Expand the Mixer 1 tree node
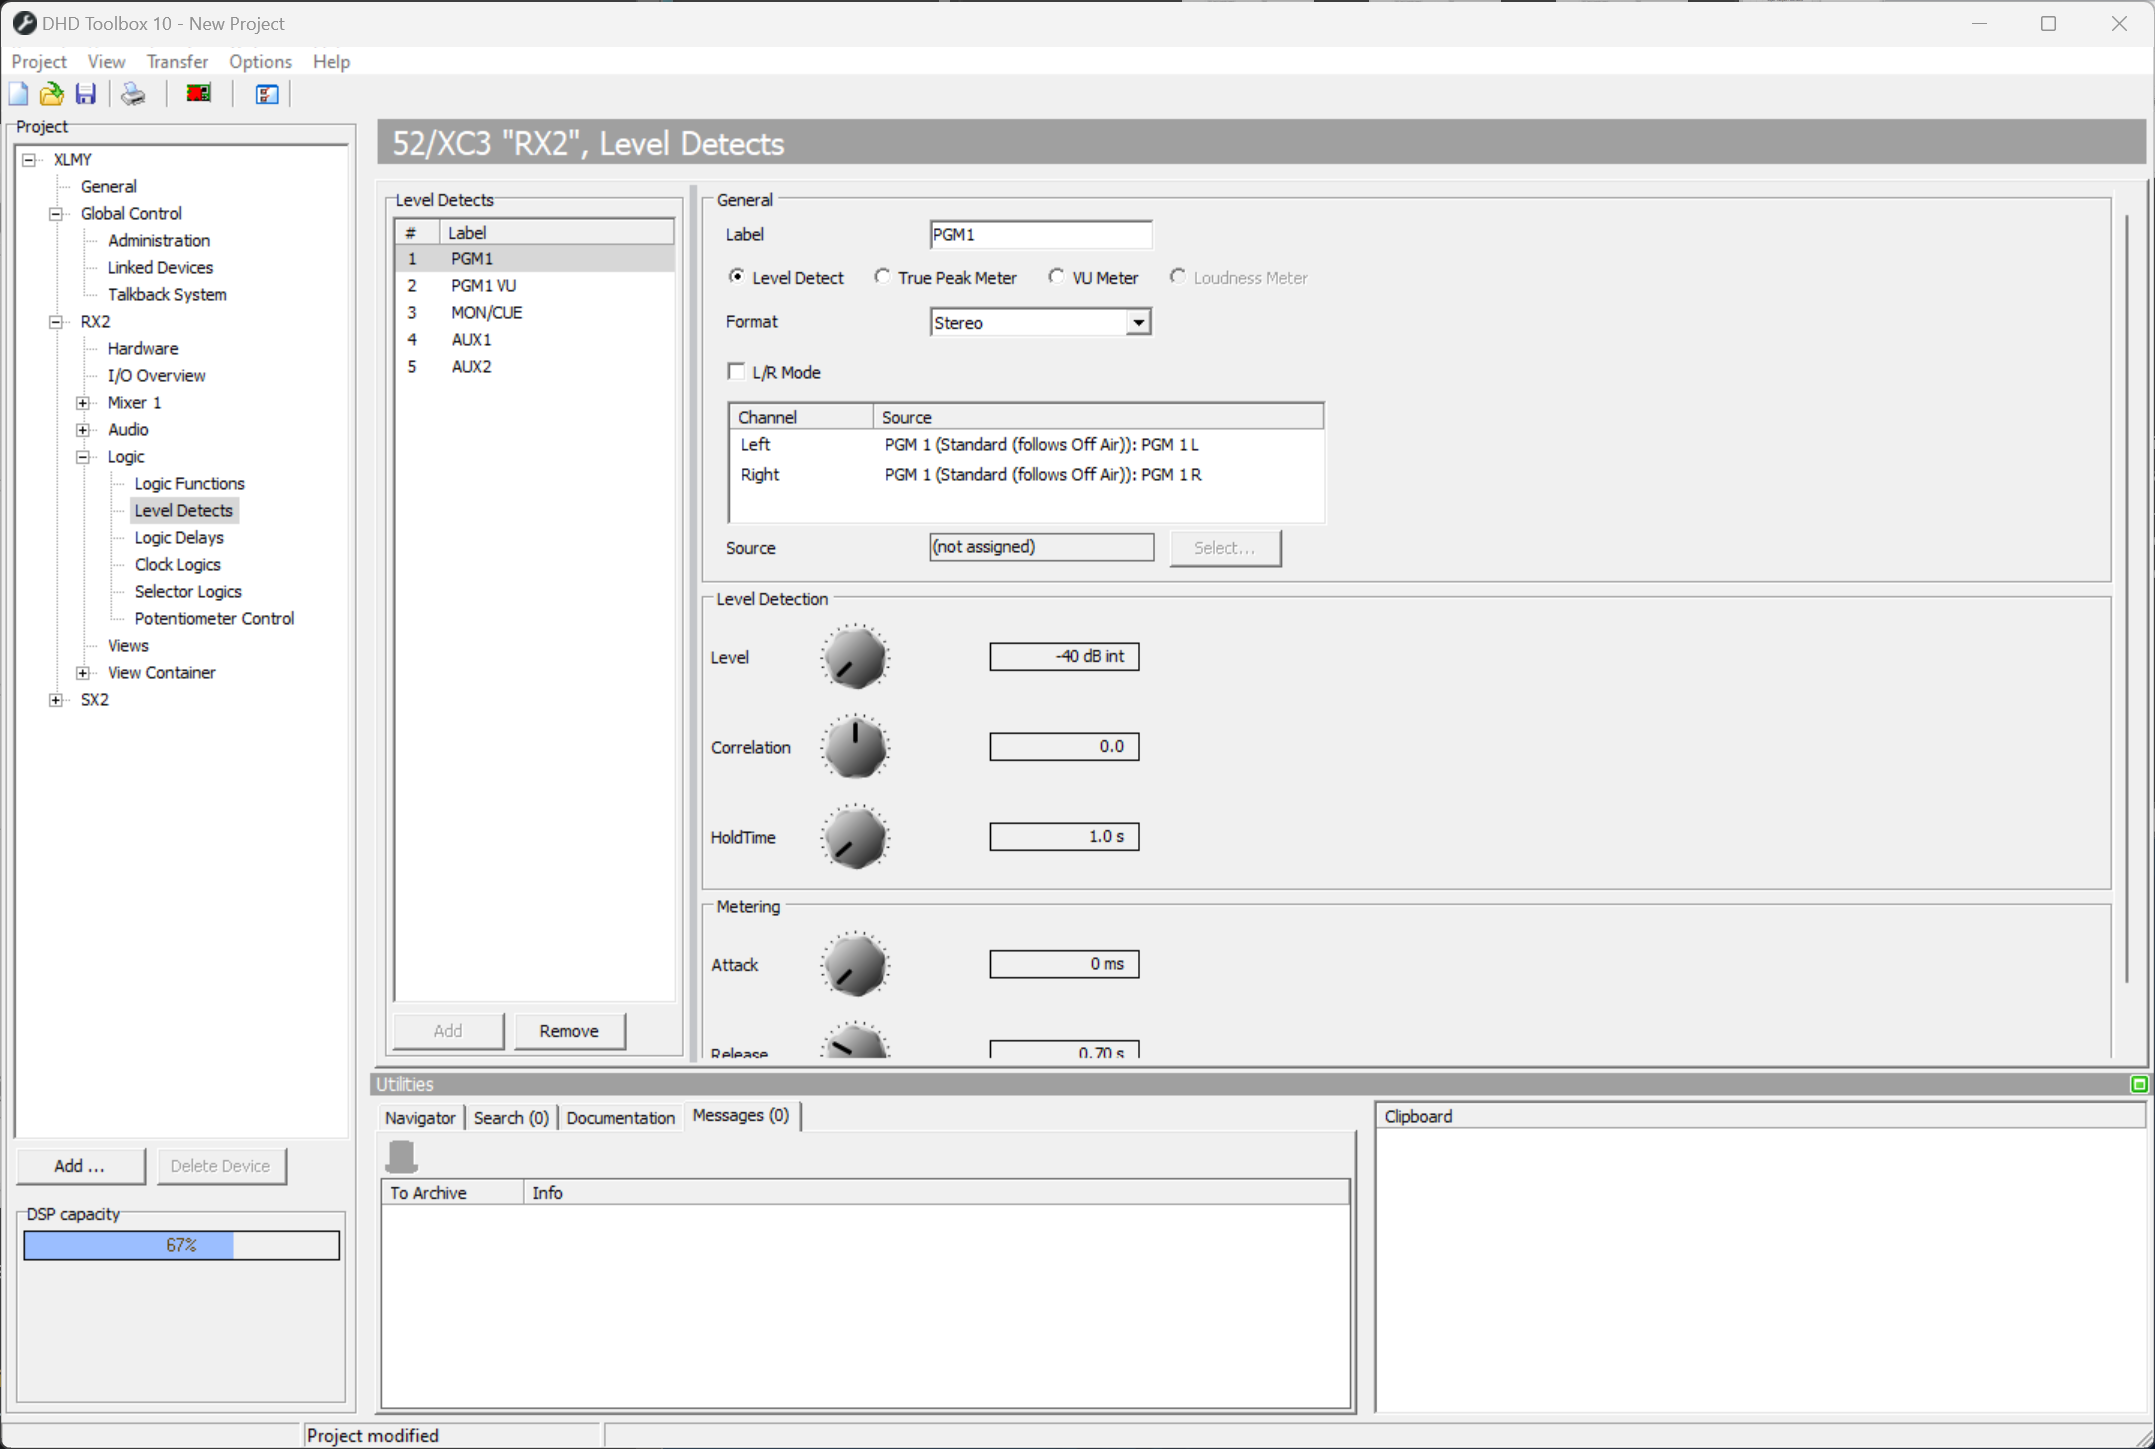2155x1449 pixels. coord(83,402)
